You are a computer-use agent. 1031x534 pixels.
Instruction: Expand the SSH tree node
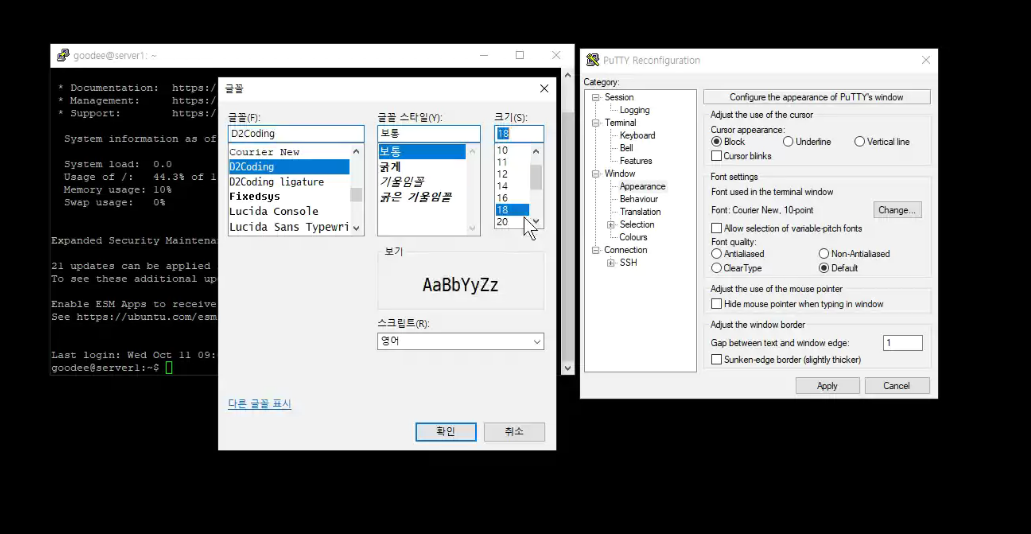(611, 263)
